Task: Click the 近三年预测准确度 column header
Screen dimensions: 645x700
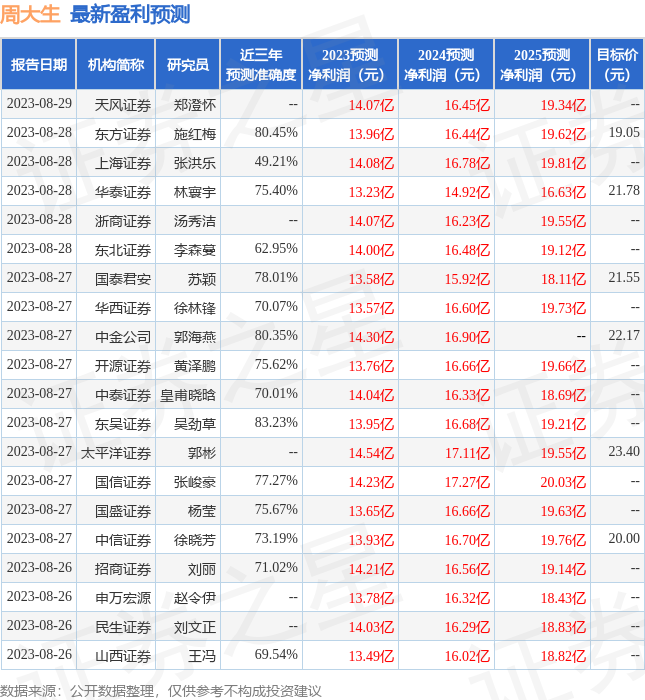Action: [x=261, y=65]
